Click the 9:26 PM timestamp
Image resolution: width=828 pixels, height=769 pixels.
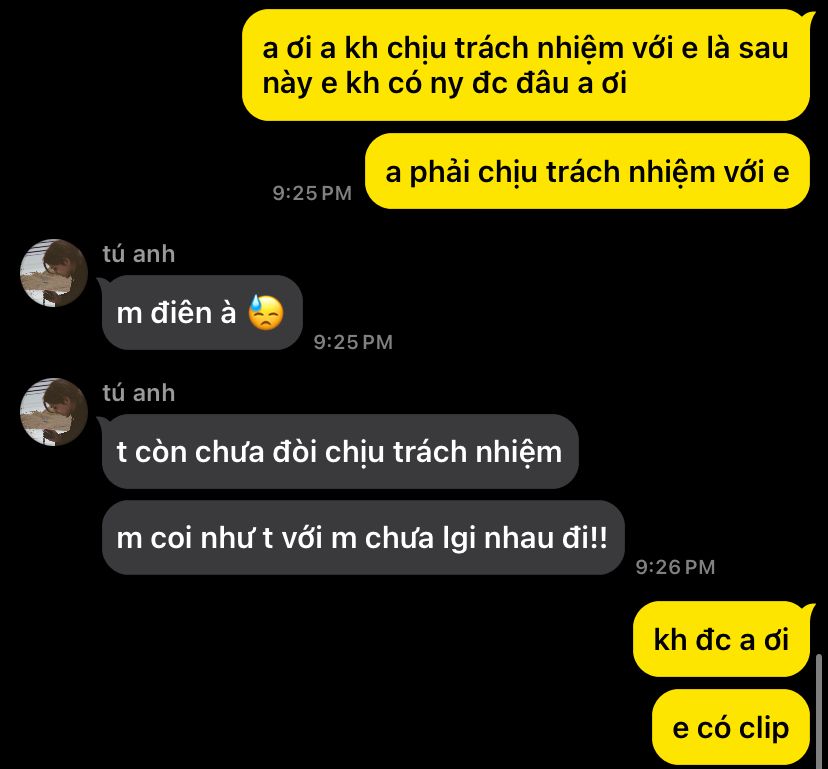pos(675,567)
